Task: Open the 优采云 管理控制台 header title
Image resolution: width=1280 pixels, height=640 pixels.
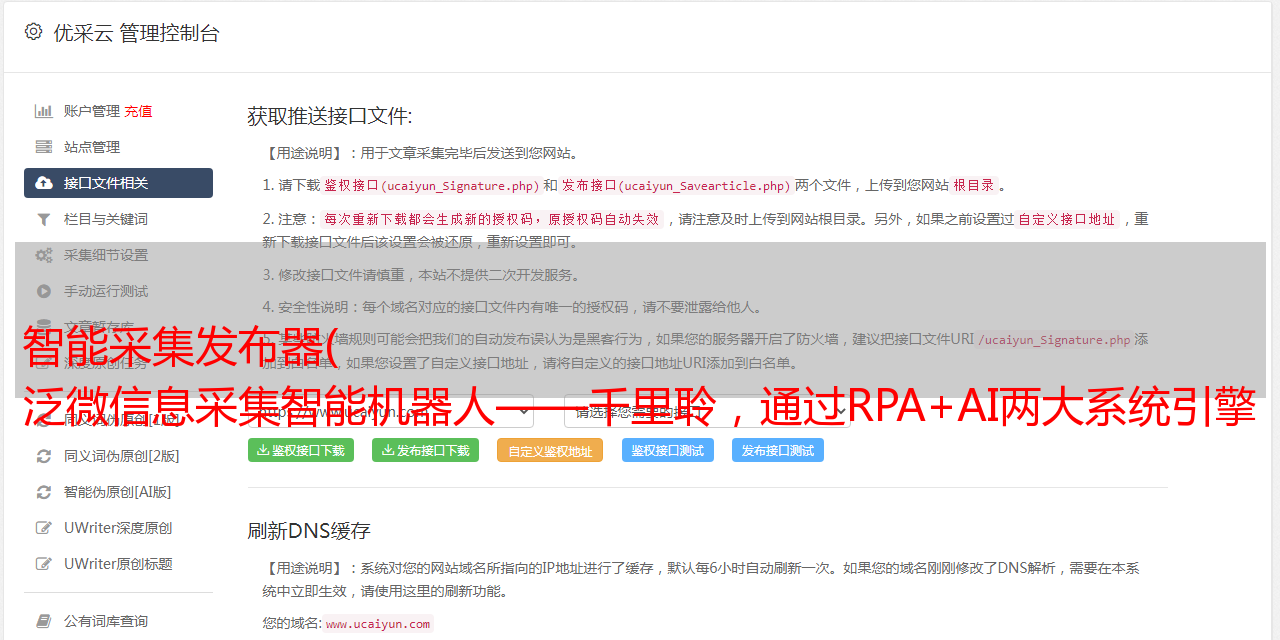Action: (x=136, y=33)
